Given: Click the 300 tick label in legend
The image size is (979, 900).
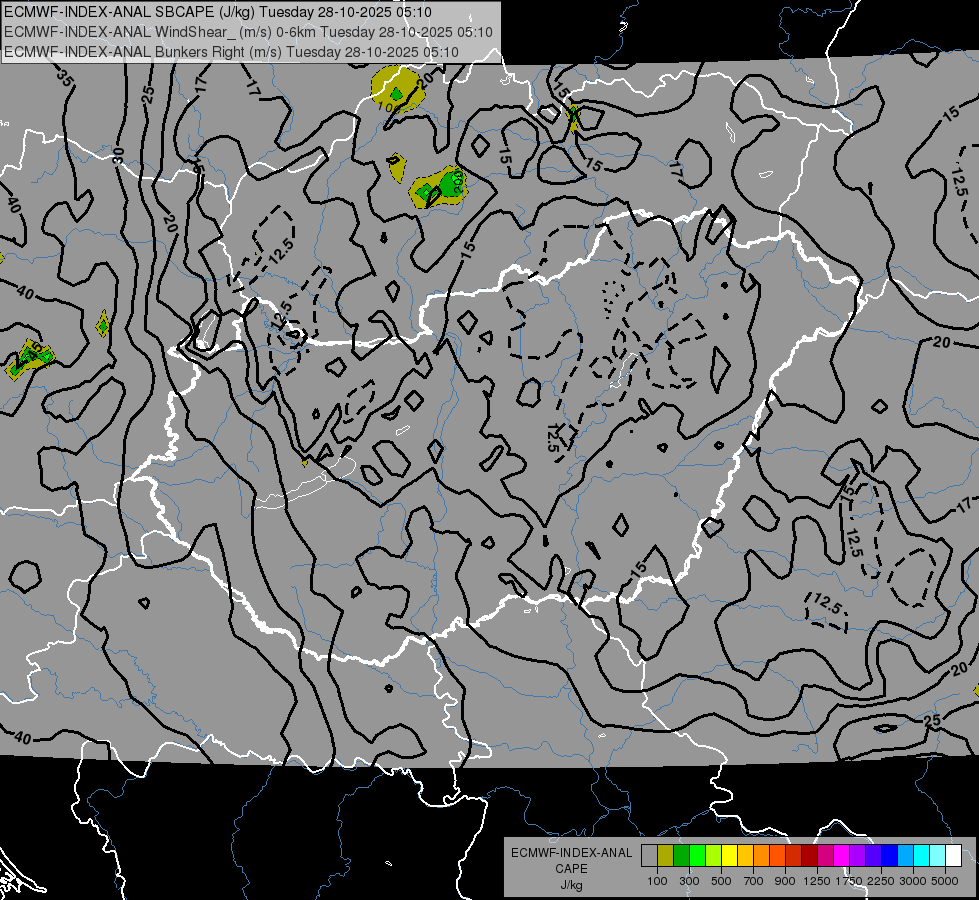Looking at the screenshot, I should (689, 881).
